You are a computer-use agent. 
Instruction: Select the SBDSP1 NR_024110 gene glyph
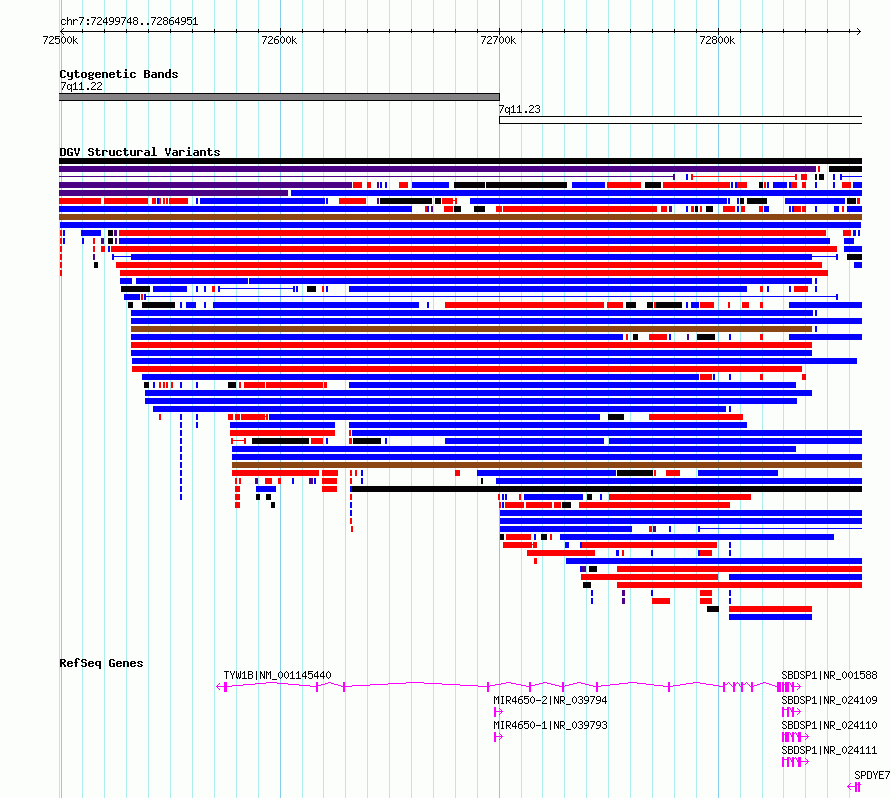[795, 737]
